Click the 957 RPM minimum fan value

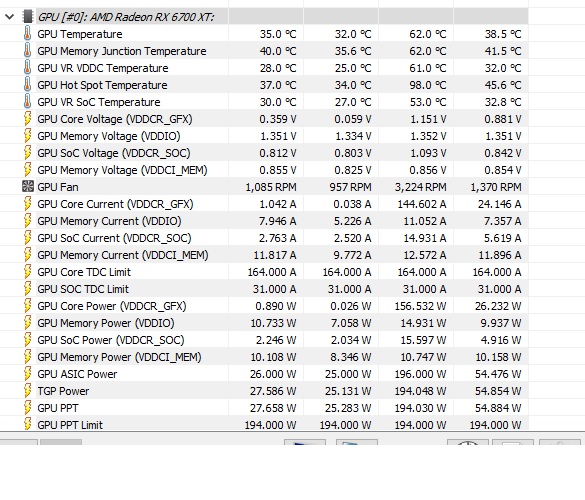tap(350, 187)
